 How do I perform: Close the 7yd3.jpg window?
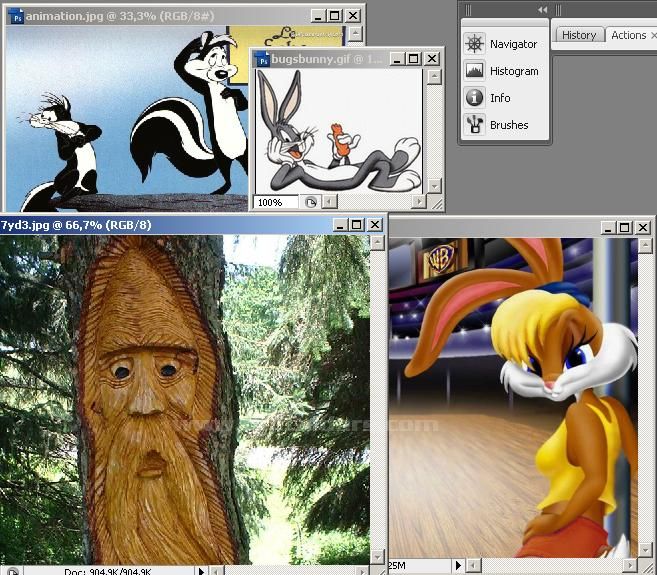(x=375, y=225)
